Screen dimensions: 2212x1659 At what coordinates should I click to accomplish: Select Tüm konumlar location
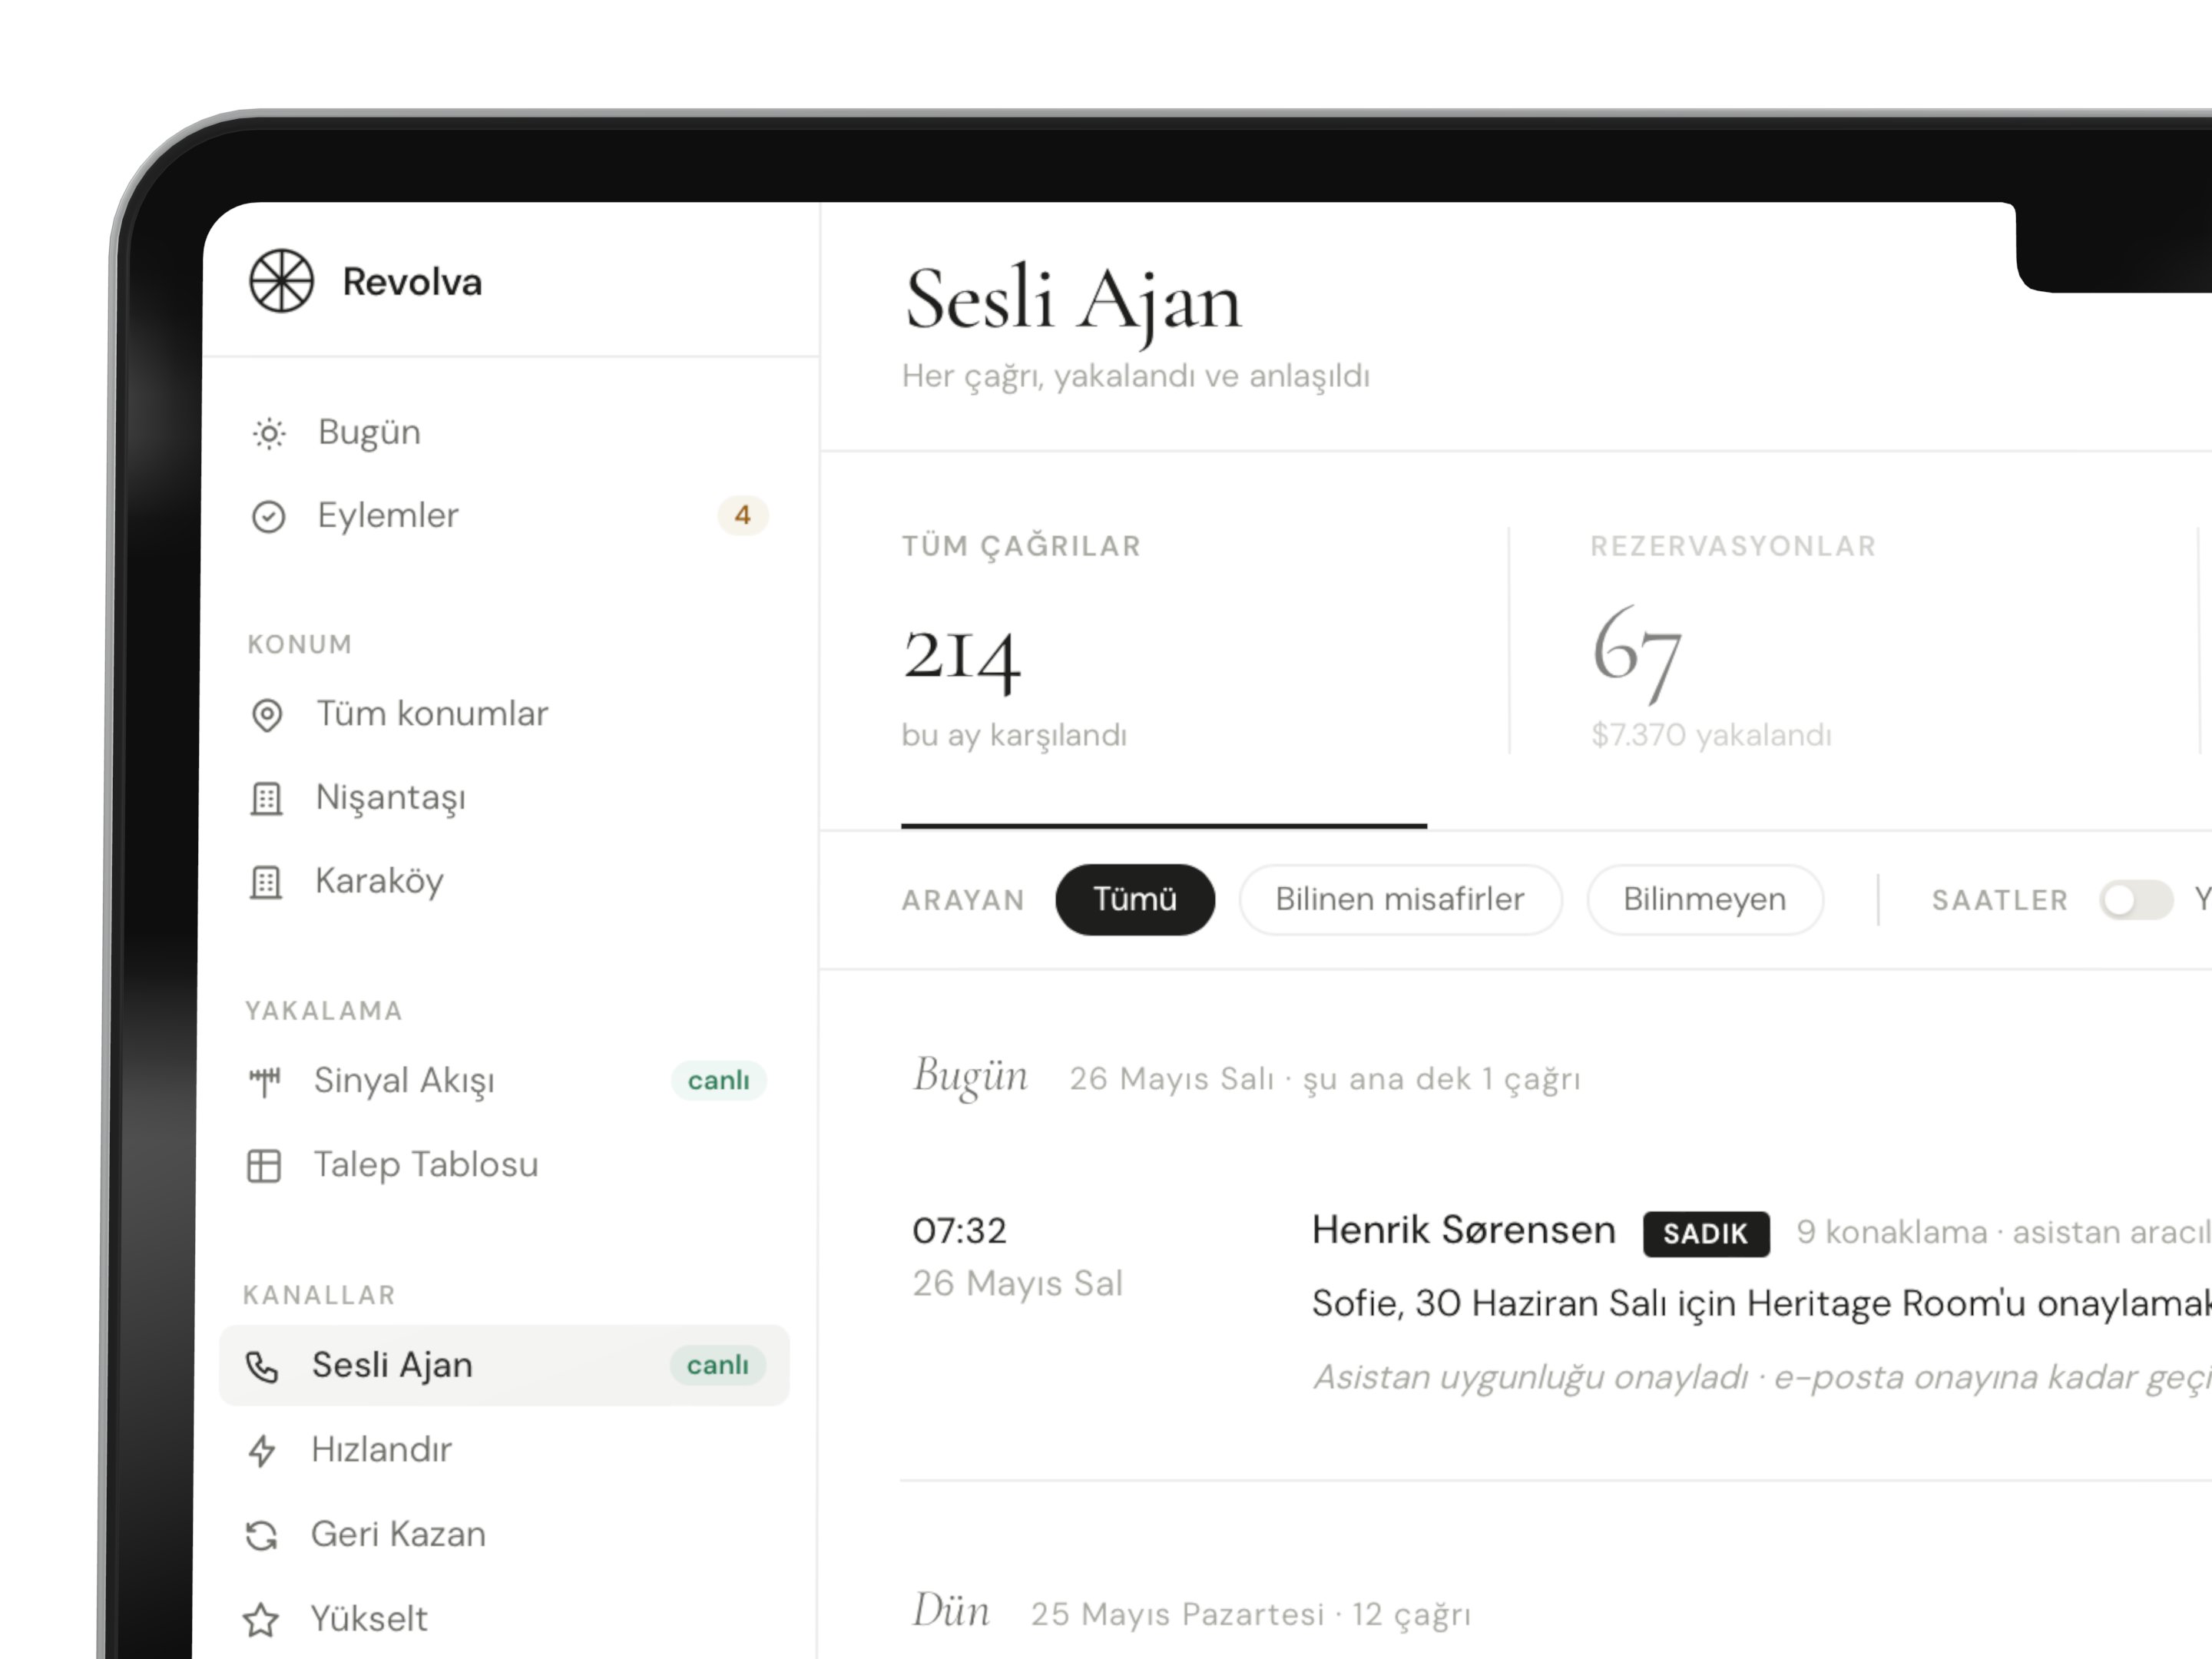[x=432, y=714]
